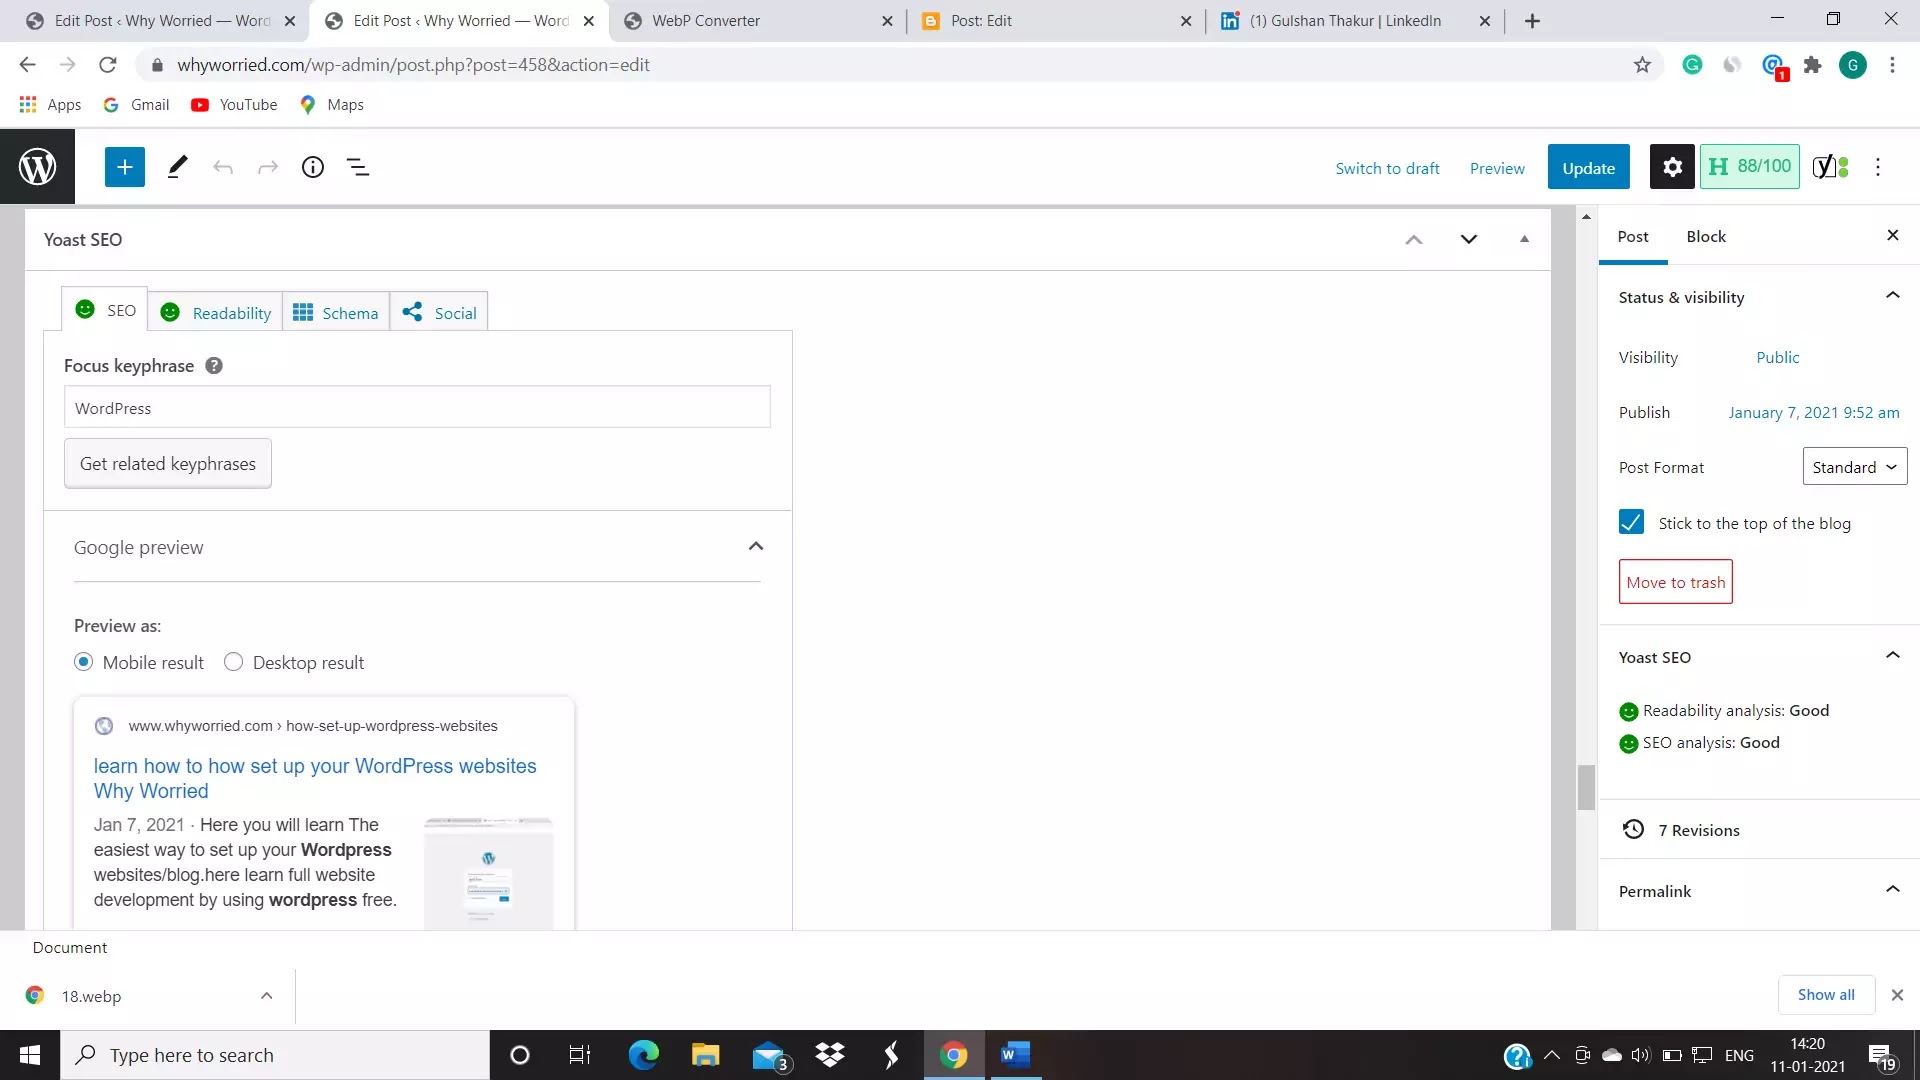The height and width of the screenshot is (1080, 1920).
Task: Open the post details info icon
Action: [x=313, y=167]
